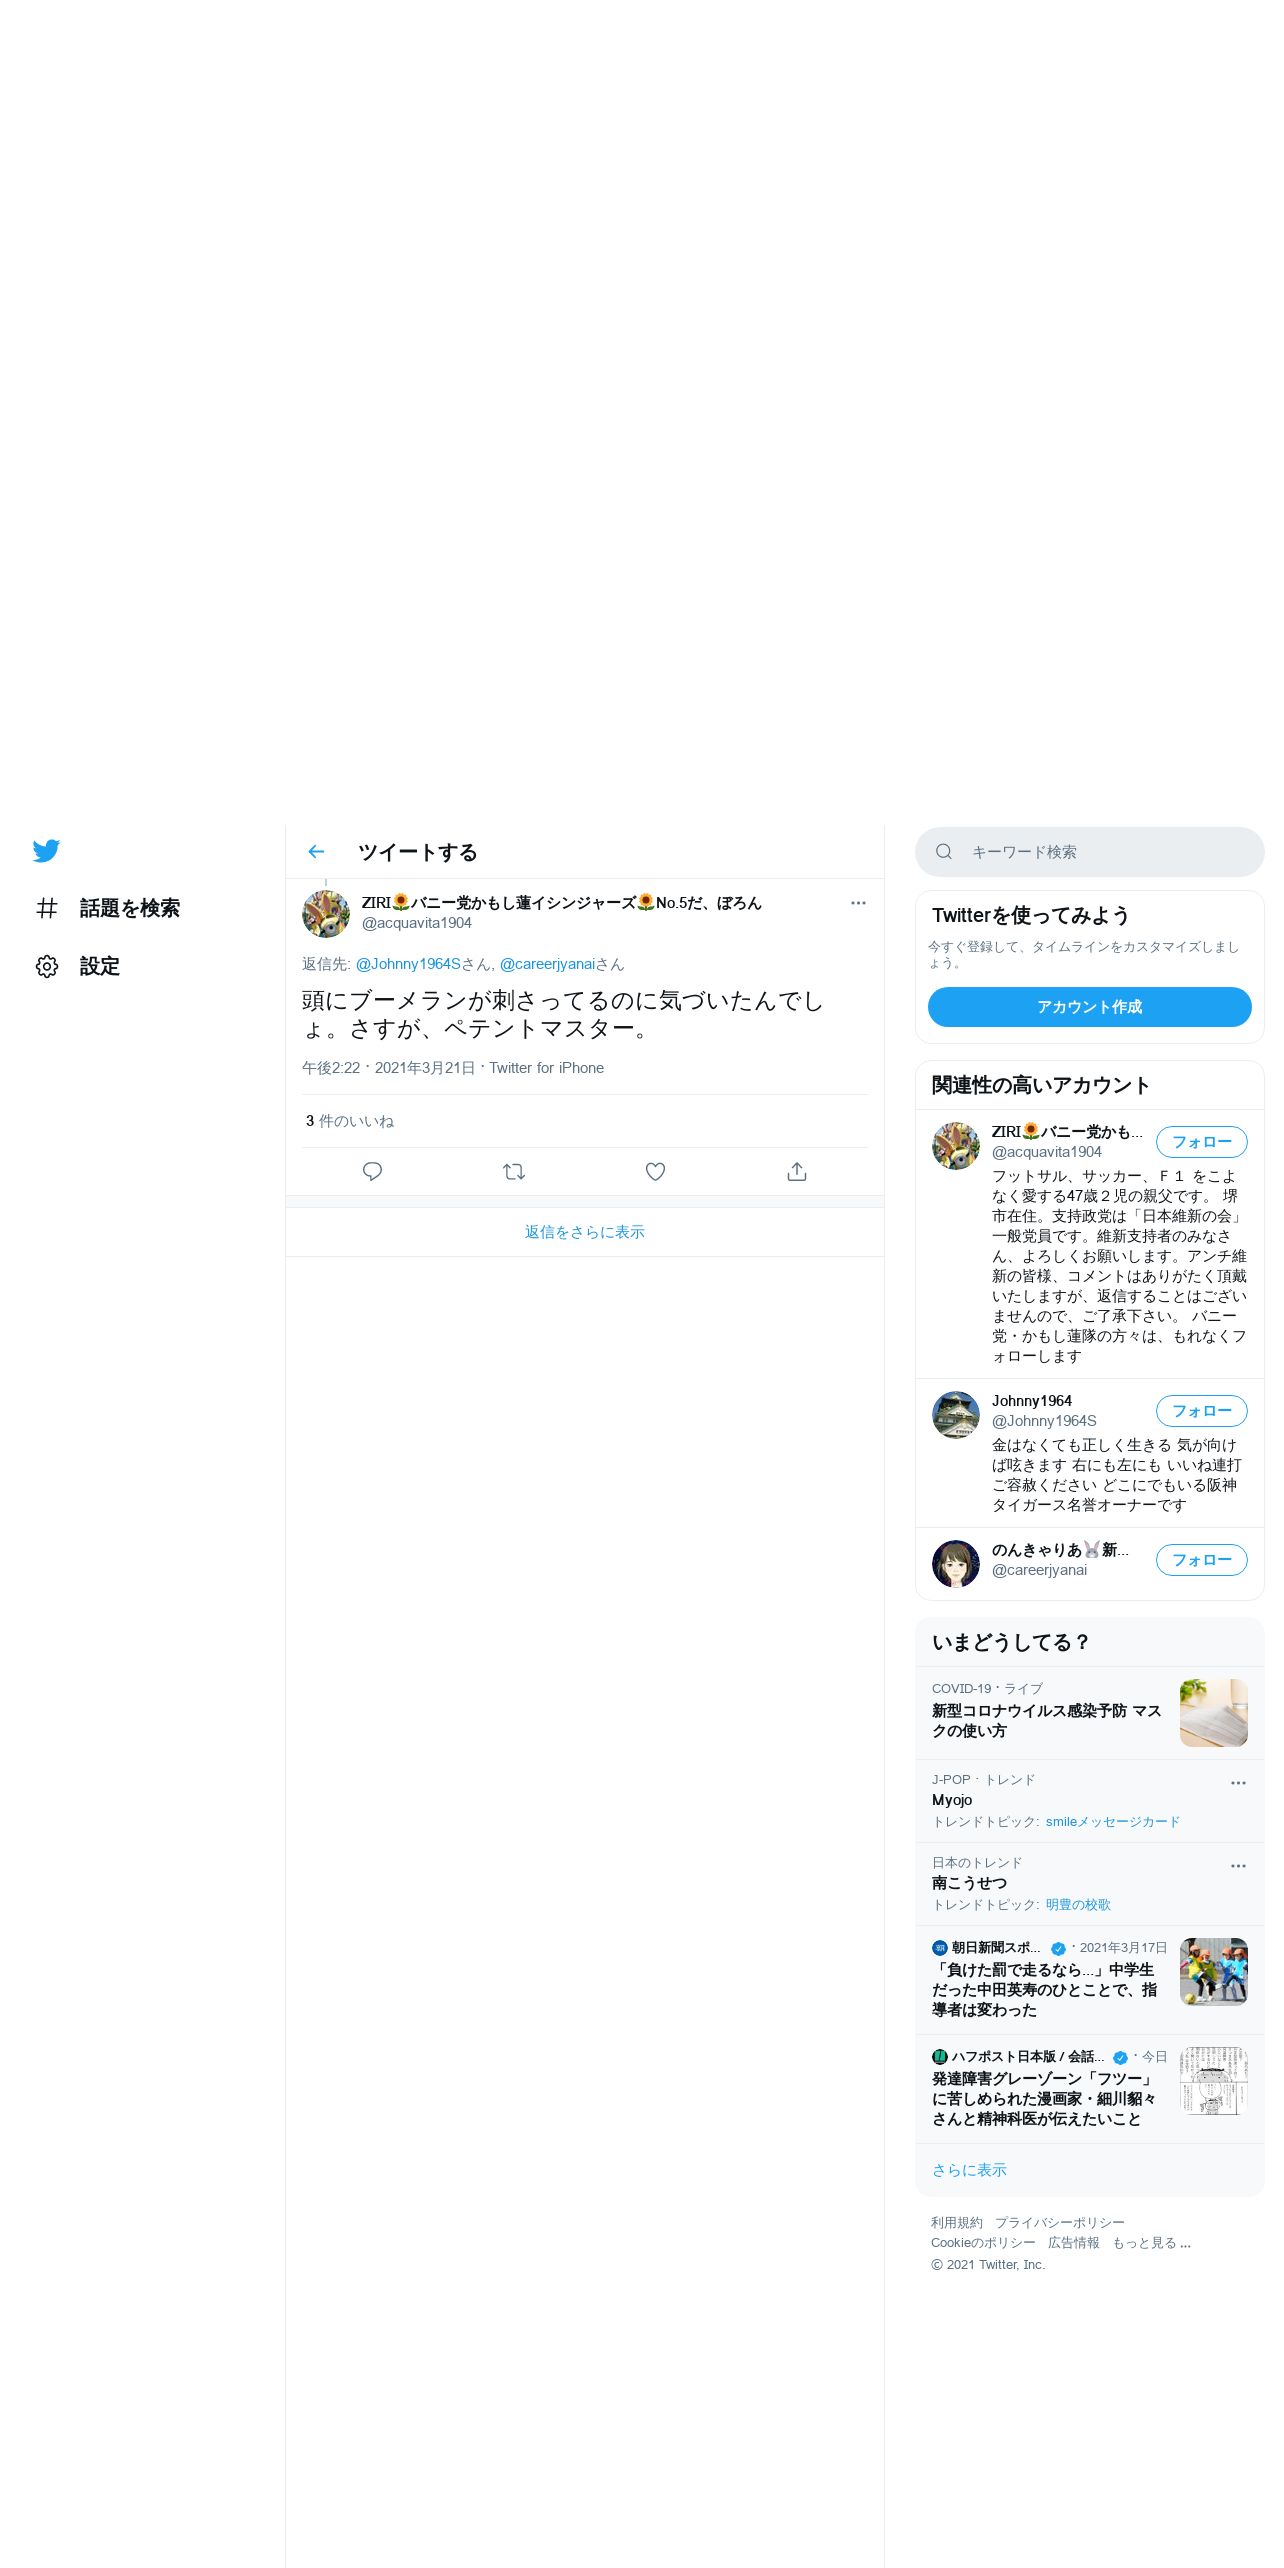This screenshot has width=1284, height=2568.
Task: Open more options for the Myojo trend
Action: pos(1238,1783)
